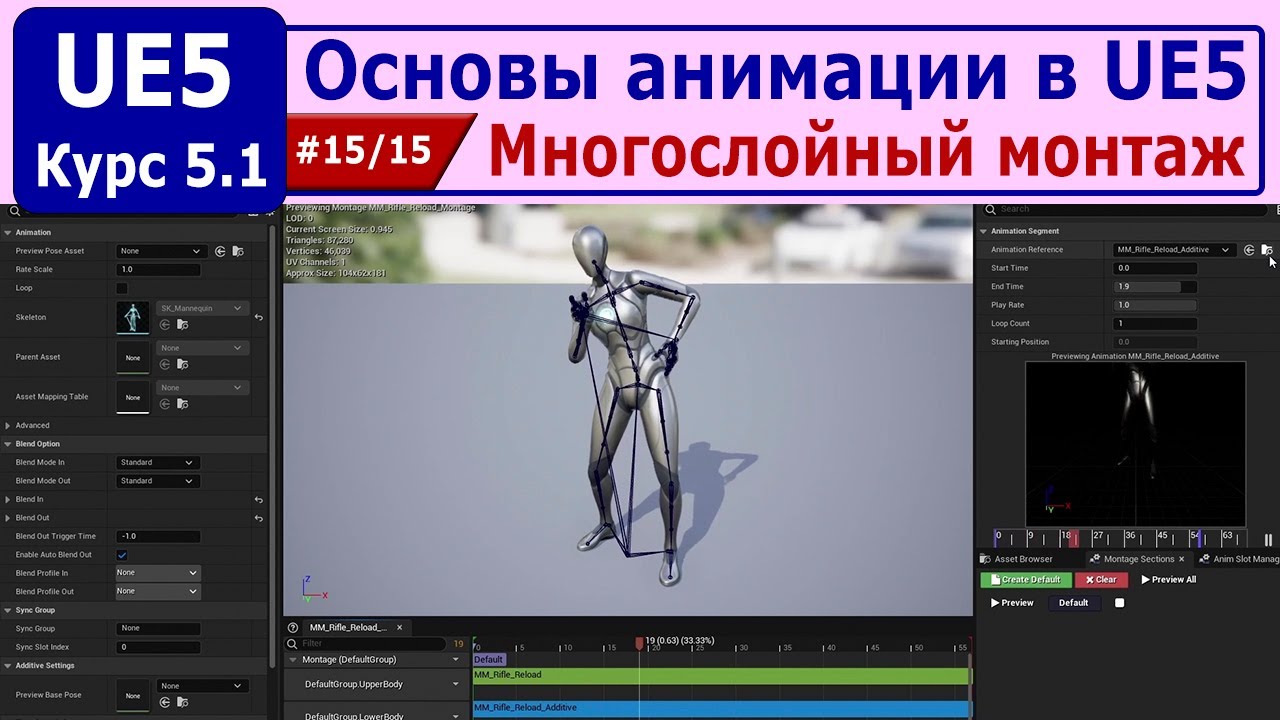Screen dimensions: 1280x720
Task: Use selected asset for Asset Mapping Table
Action: [165, 404]
